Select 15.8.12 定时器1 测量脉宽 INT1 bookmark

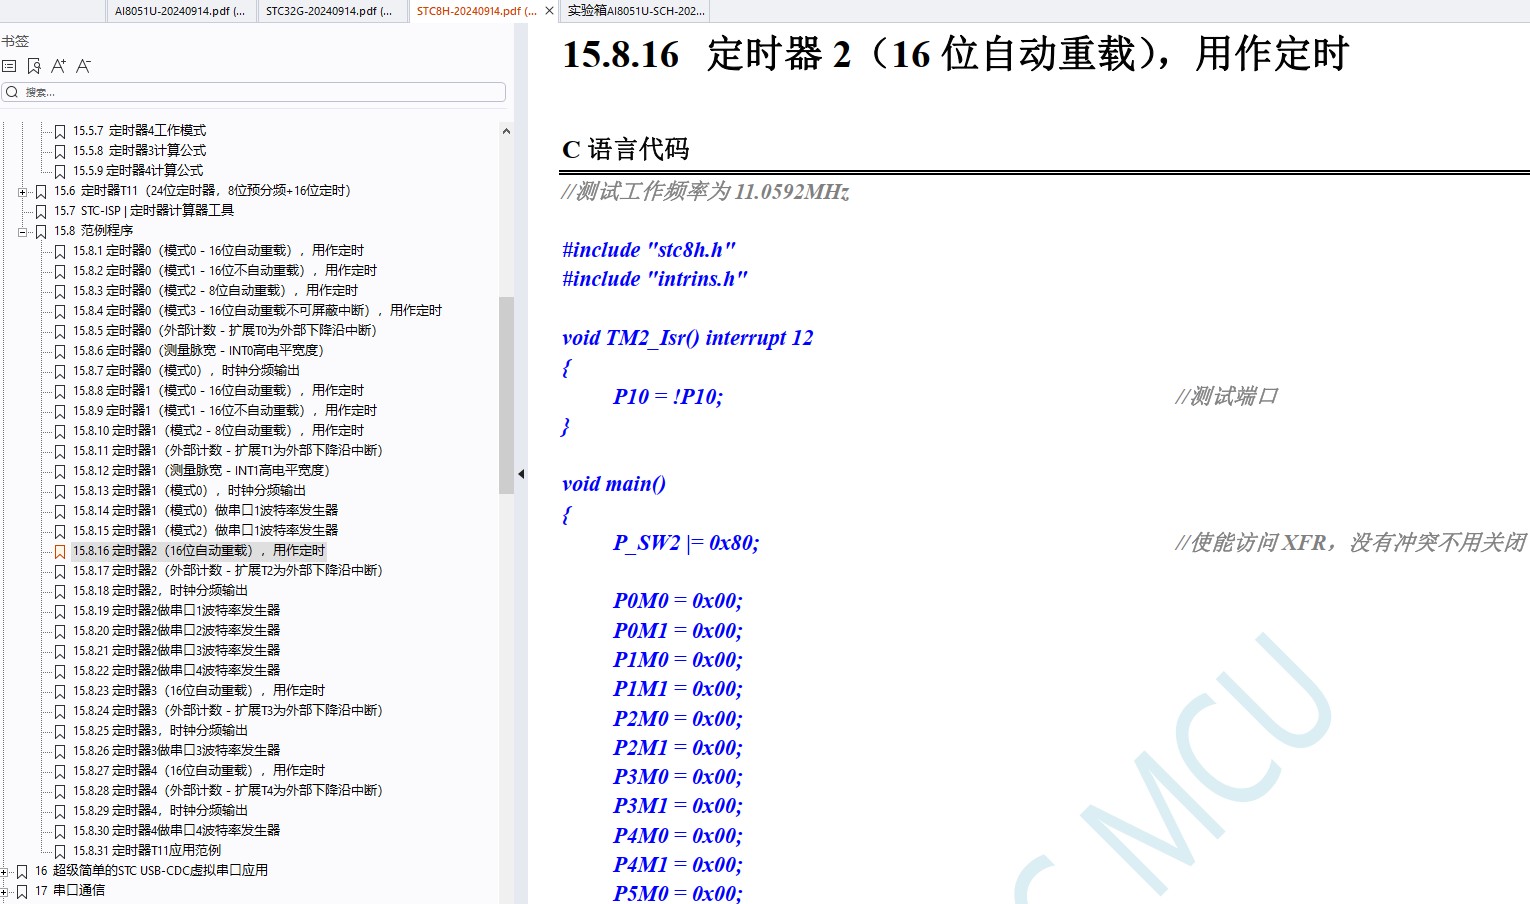click(x=201, y=471)
